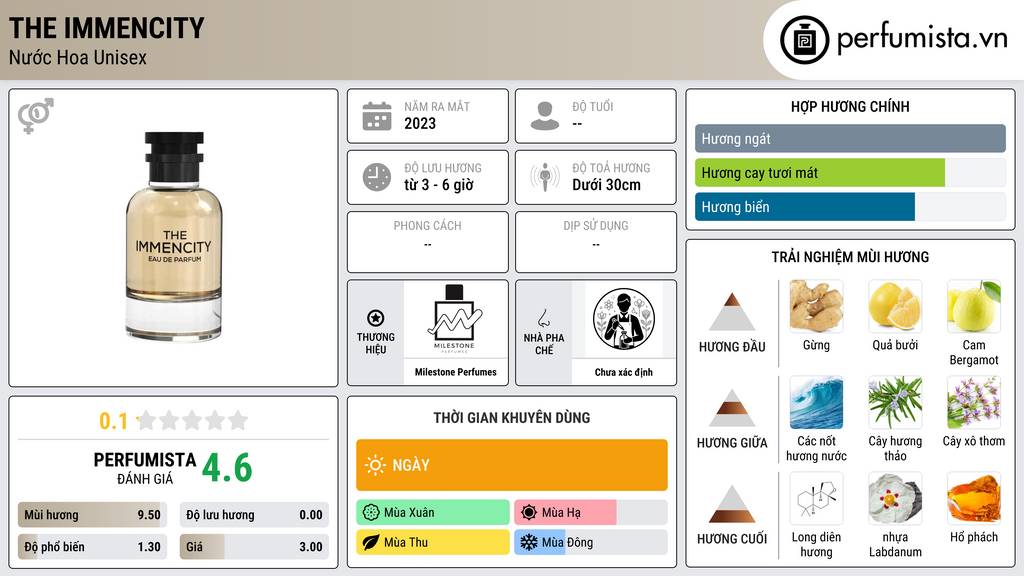
Task: Click the calendar icon beside Năm ra mắt
Action: [x=377, y=116]
